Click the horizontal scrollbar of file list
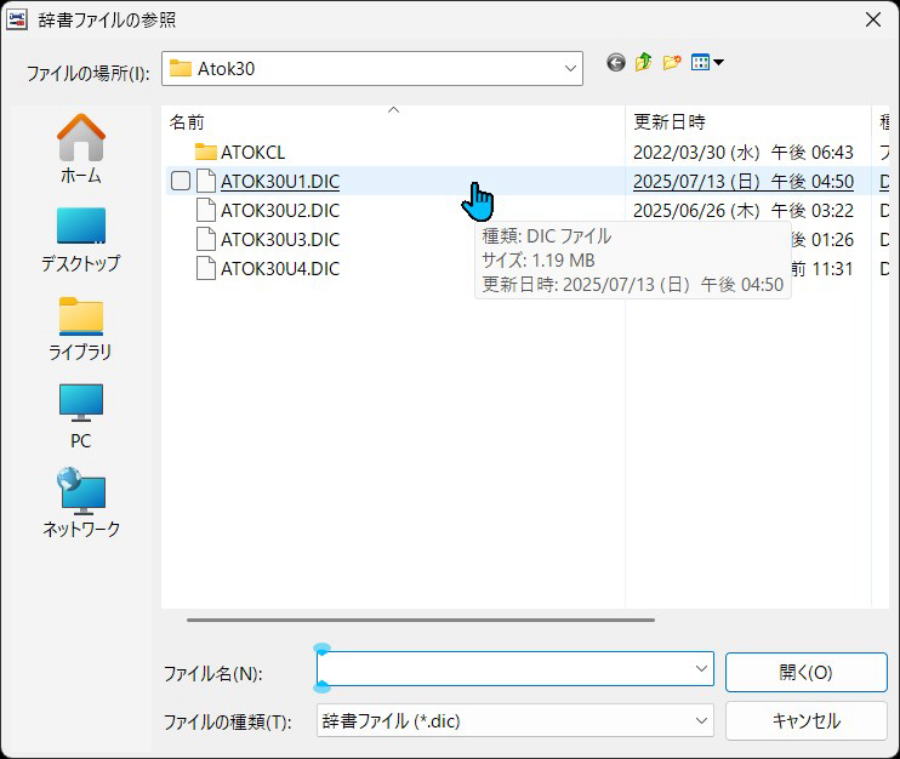The image size is (900, 759). 420,620
